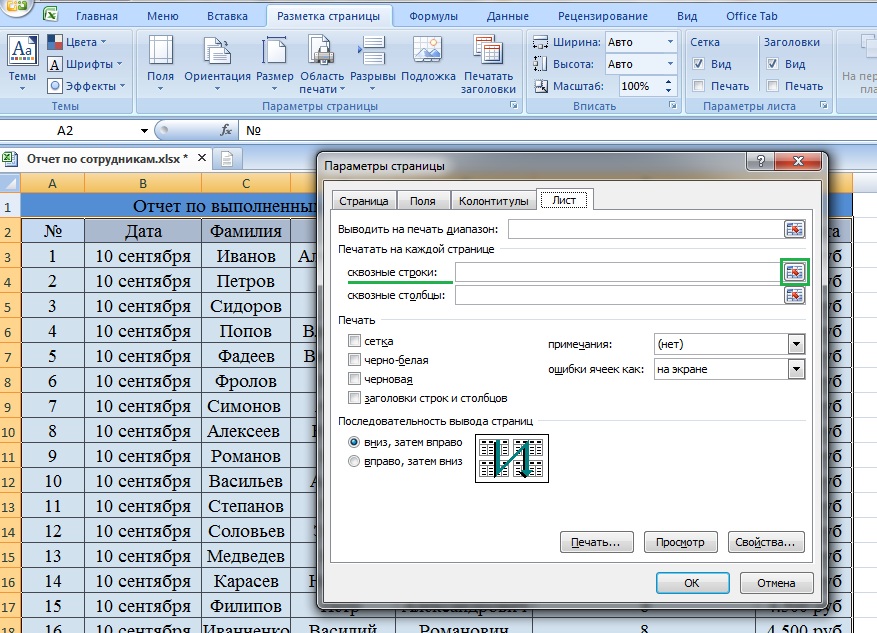Expand the примечания dropdown list
The image size is (877, 633).
796,344
